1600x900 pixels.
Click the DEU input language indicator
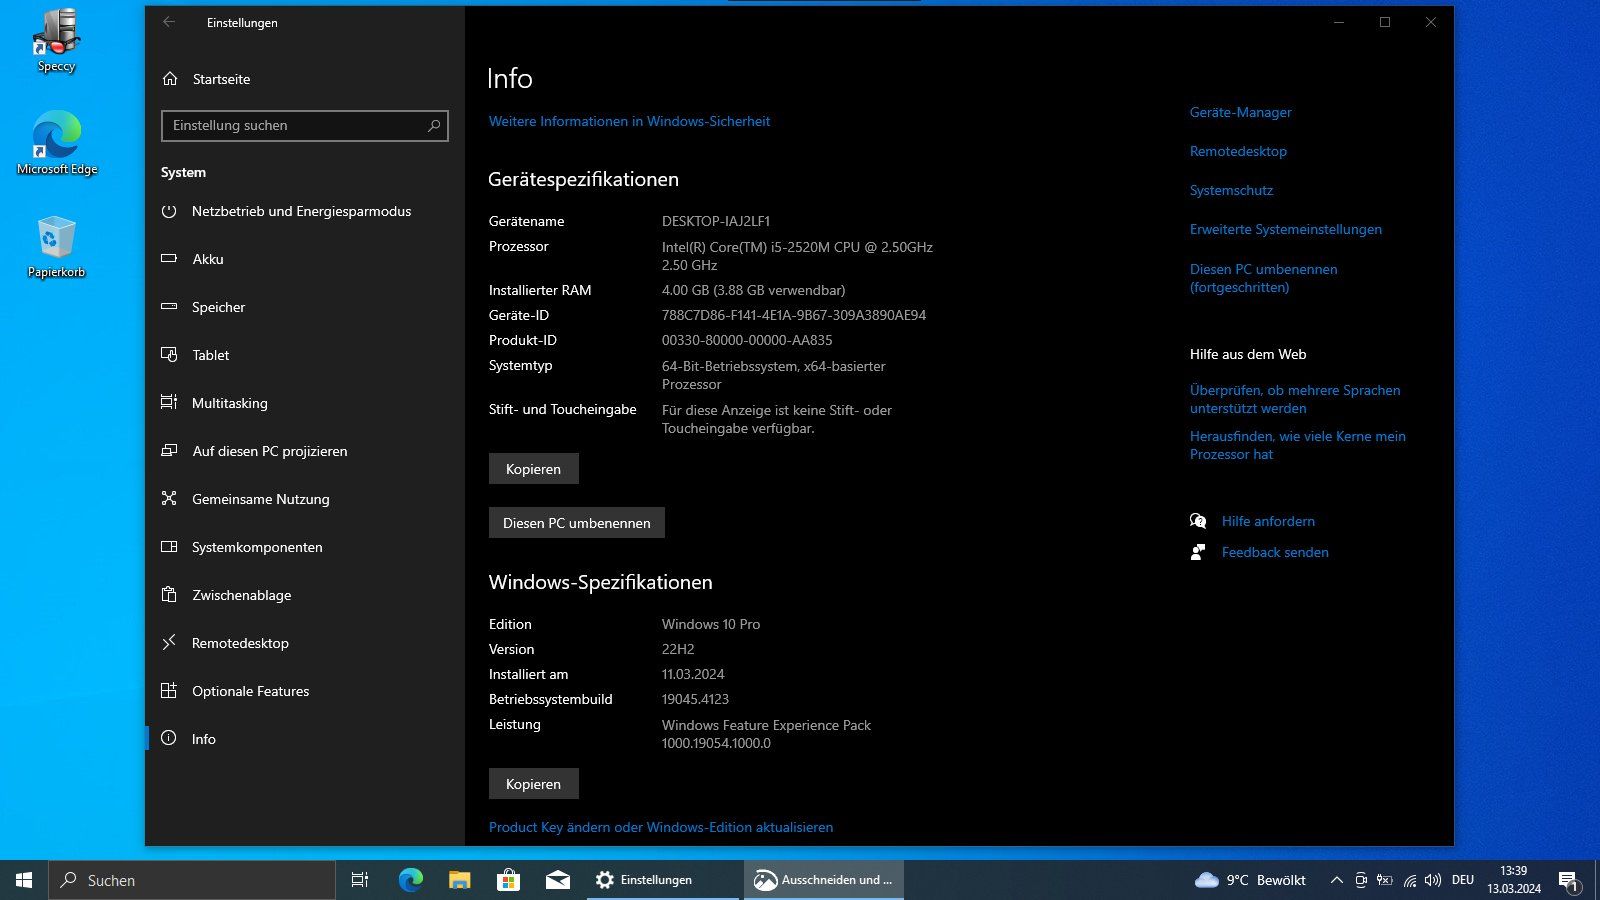point(1463,880)
